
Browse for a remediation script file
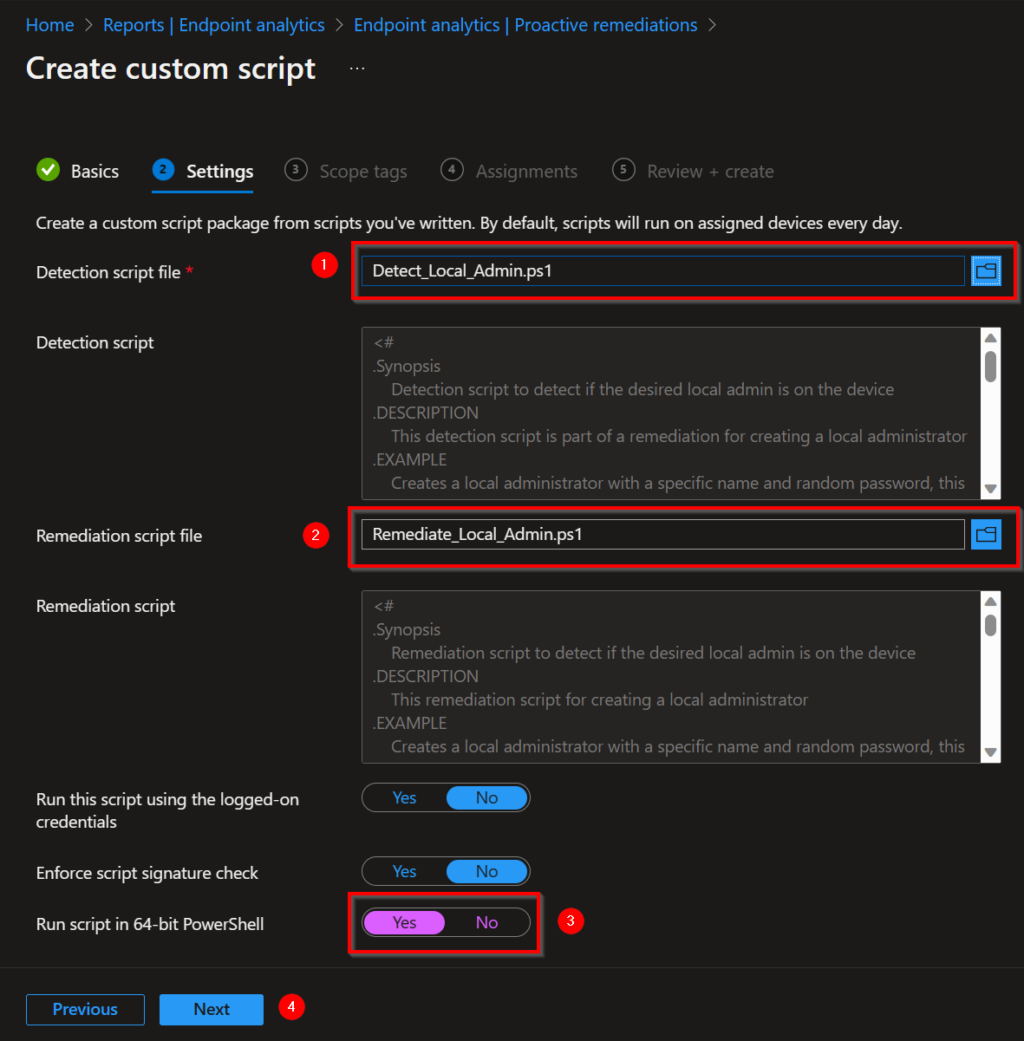tap(987, 534)
